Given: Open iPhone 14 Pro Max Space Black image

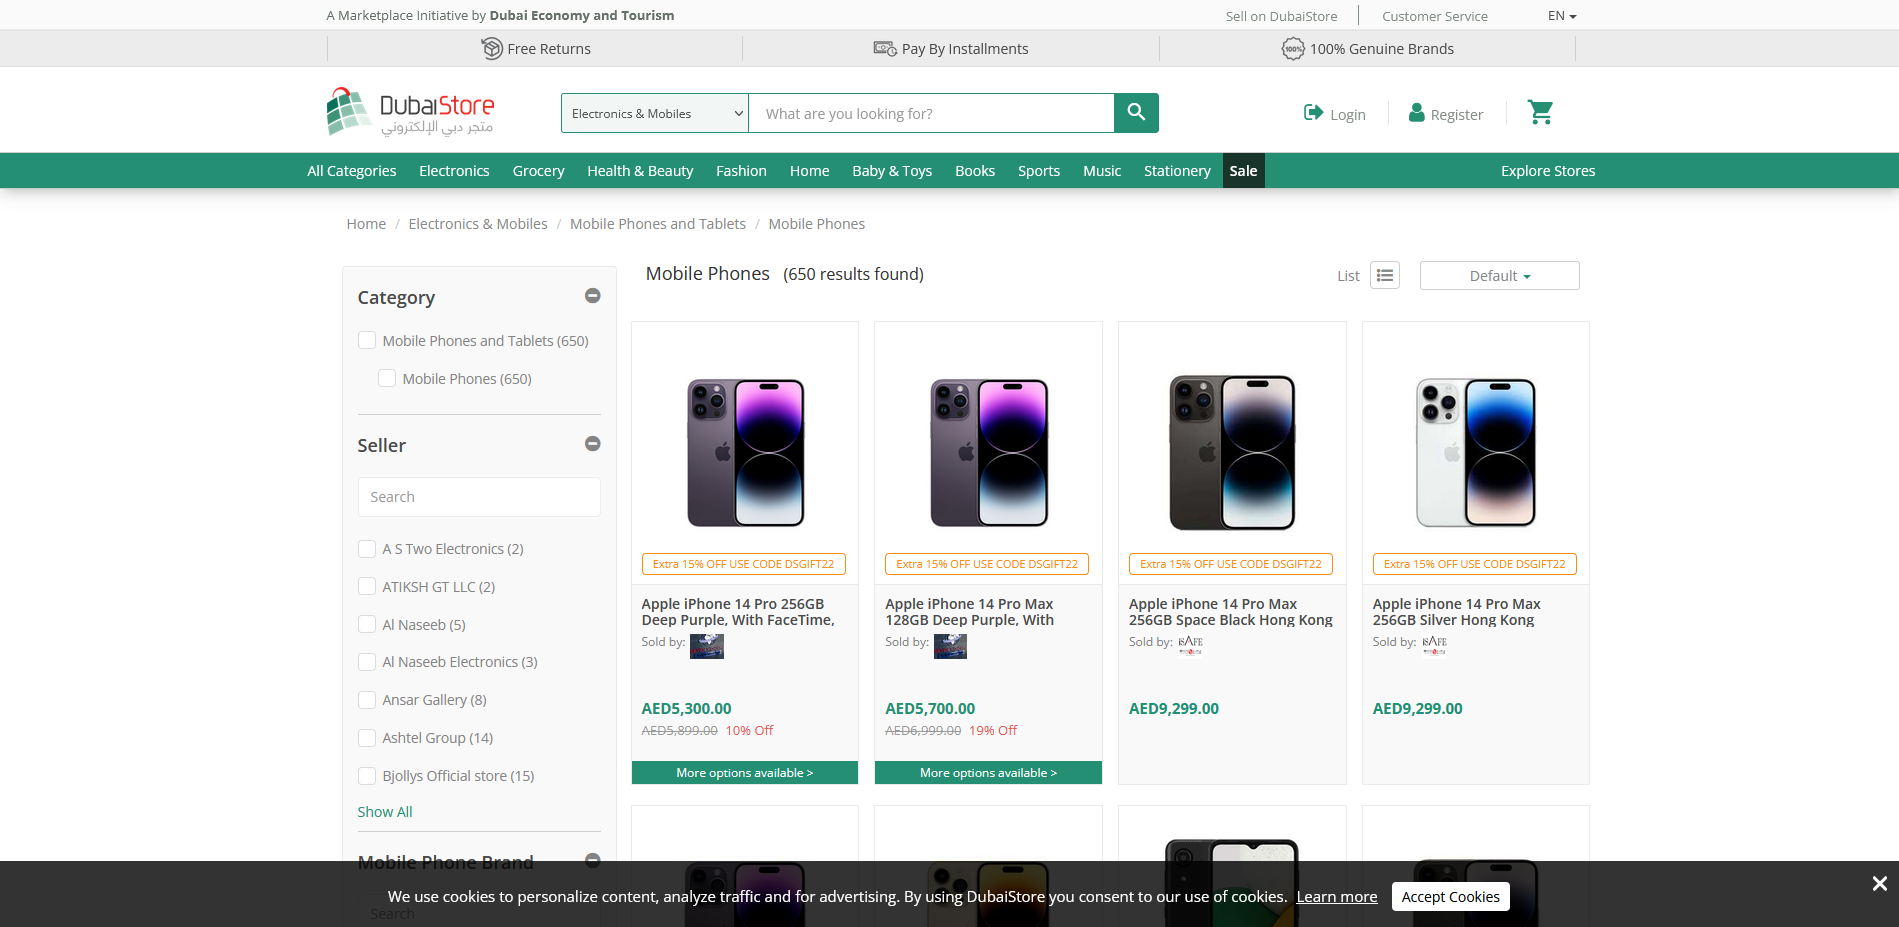Looking at the screenshot, I should pyautogui.click(x=1232, y=452).
